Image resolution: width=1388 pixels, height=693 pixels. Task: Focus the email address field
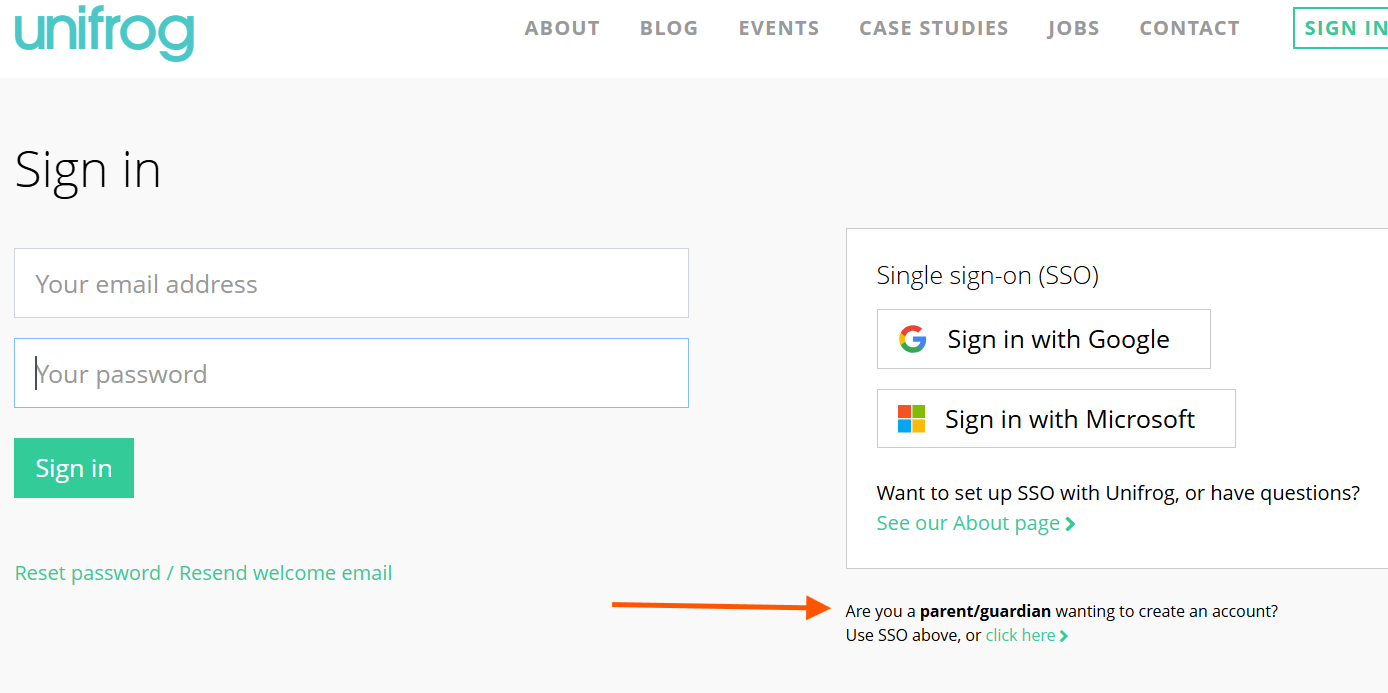pos(351,283)
